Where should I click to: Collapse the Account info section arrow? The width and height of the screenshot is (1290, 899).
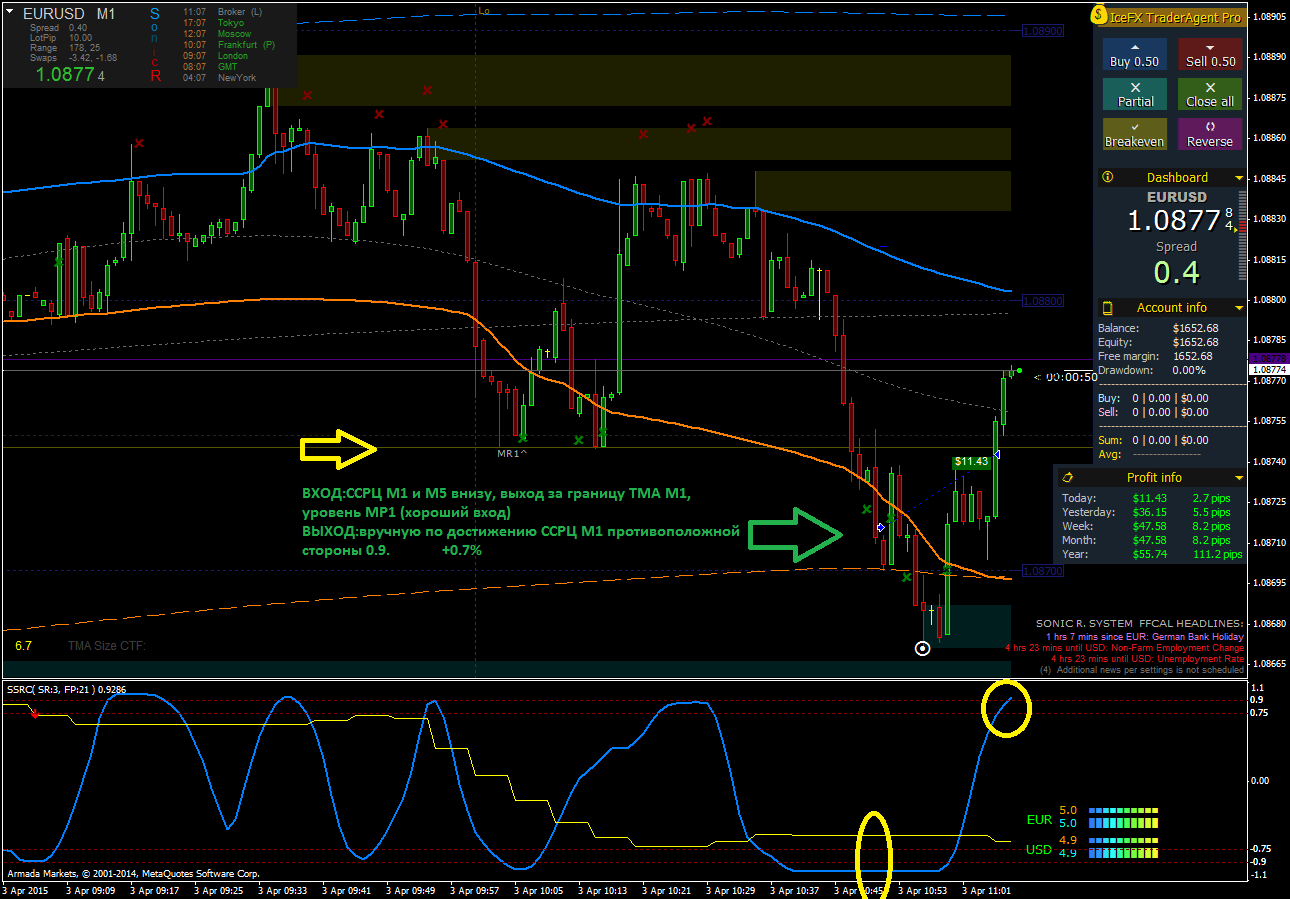point(1239,308)
